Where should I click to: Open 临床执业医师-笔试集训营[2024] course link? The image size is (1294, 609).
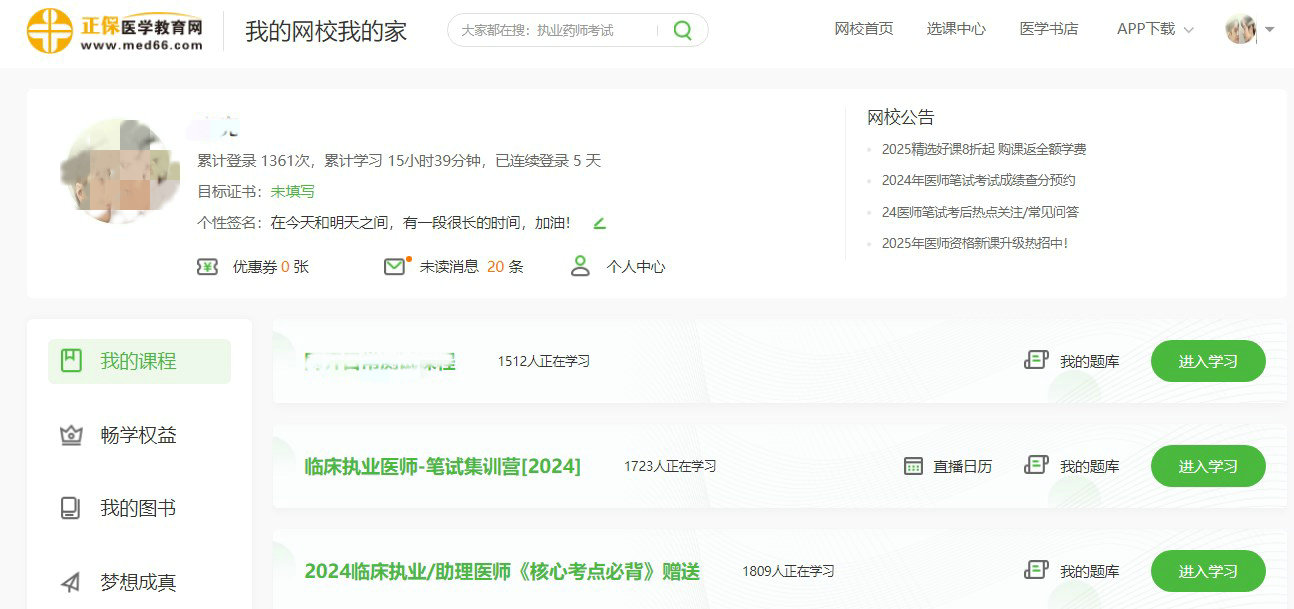click(442, 466)
